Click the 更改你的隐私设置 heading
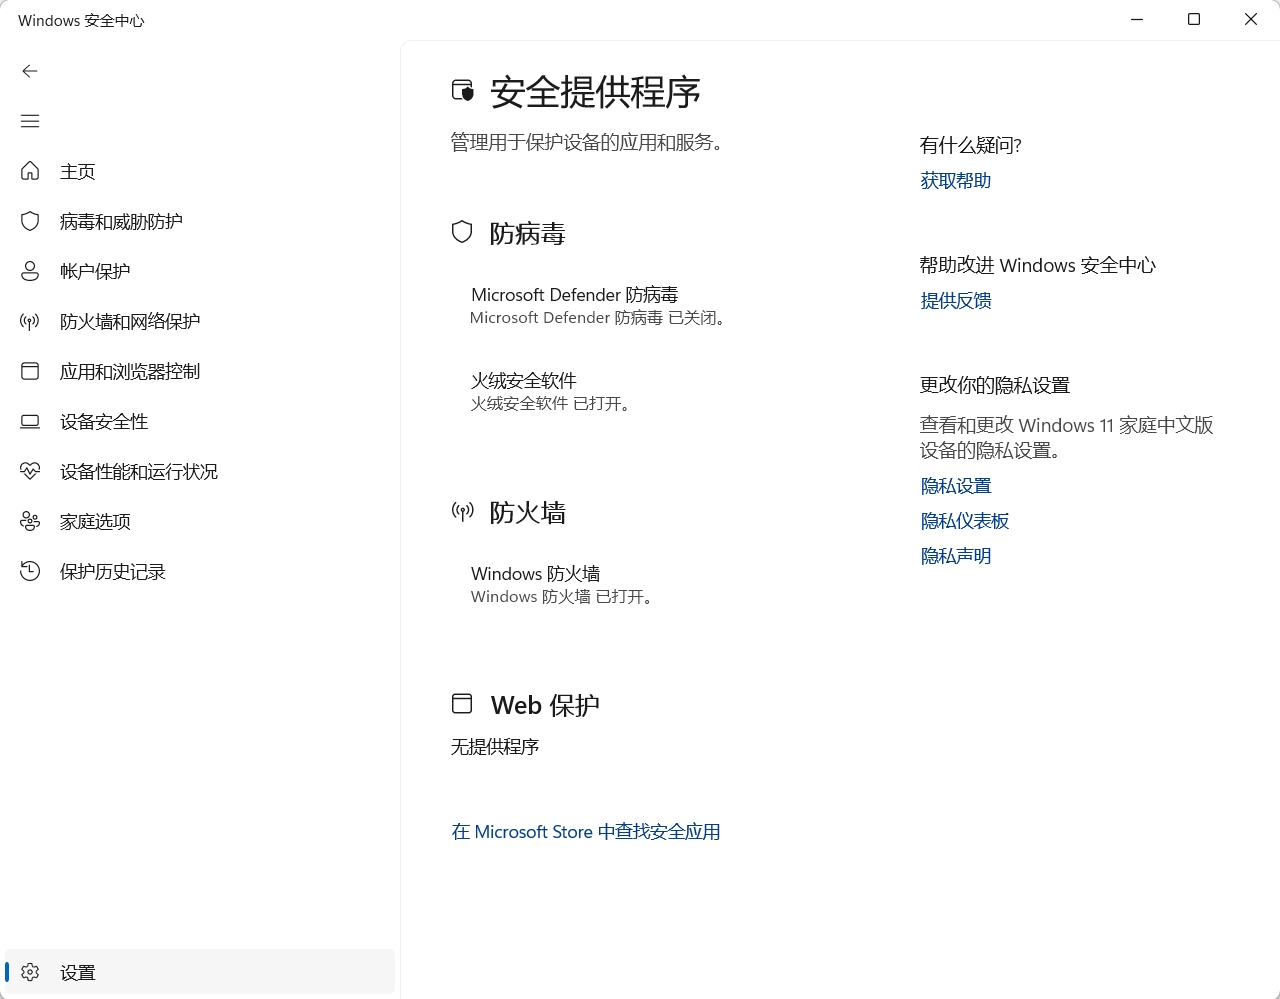1280x999 pixels. 995,386
